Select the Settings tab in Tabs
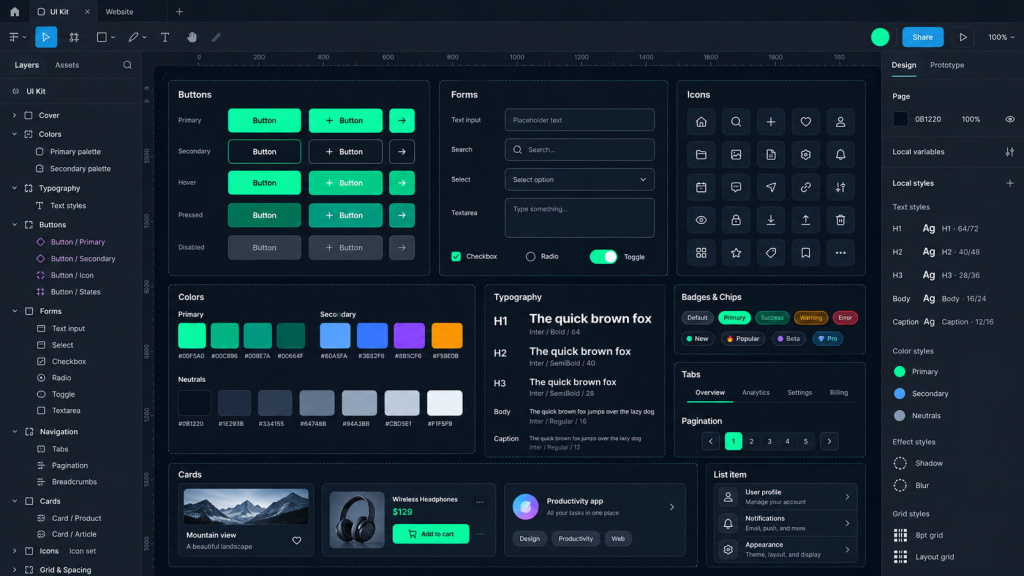 click(799, 392)
